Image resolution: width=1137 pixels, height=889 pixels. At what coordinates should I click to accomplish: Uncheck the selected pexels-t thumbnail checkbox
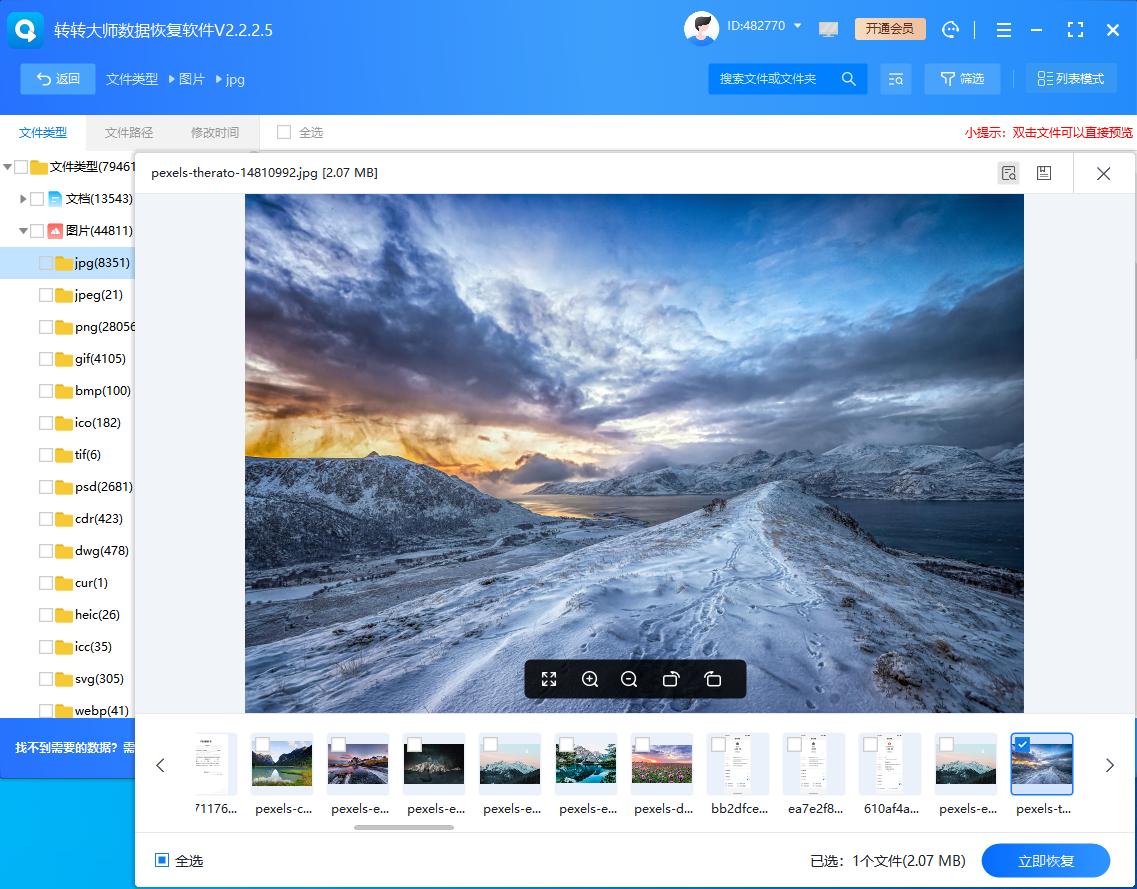coord(1022,743)
